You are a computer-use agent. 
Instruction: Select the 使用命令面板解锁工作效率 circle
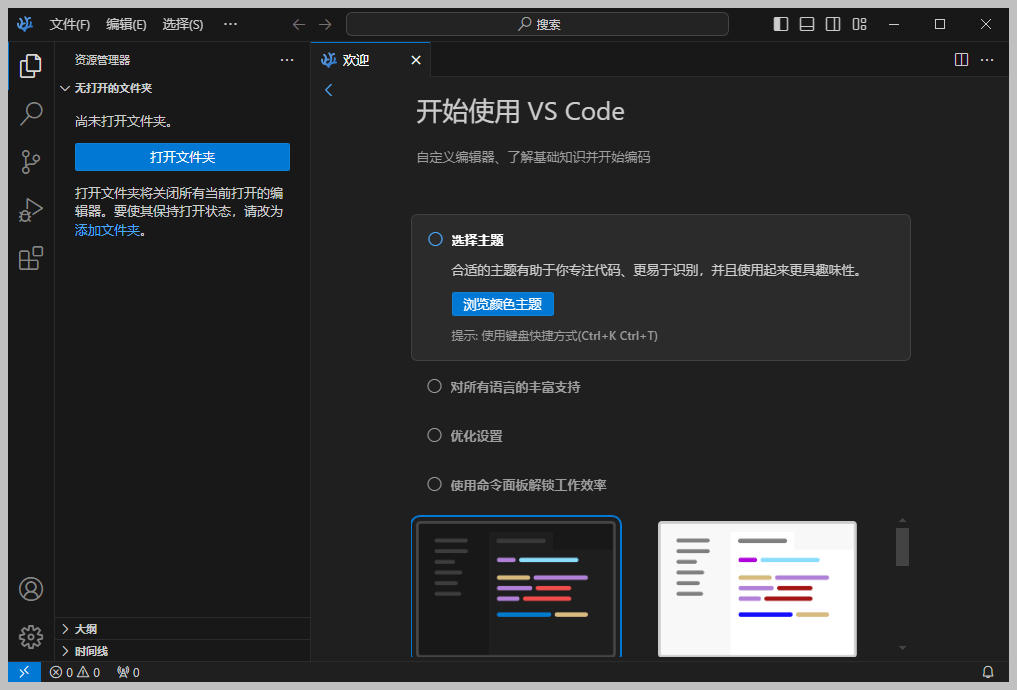pos(434,483)
